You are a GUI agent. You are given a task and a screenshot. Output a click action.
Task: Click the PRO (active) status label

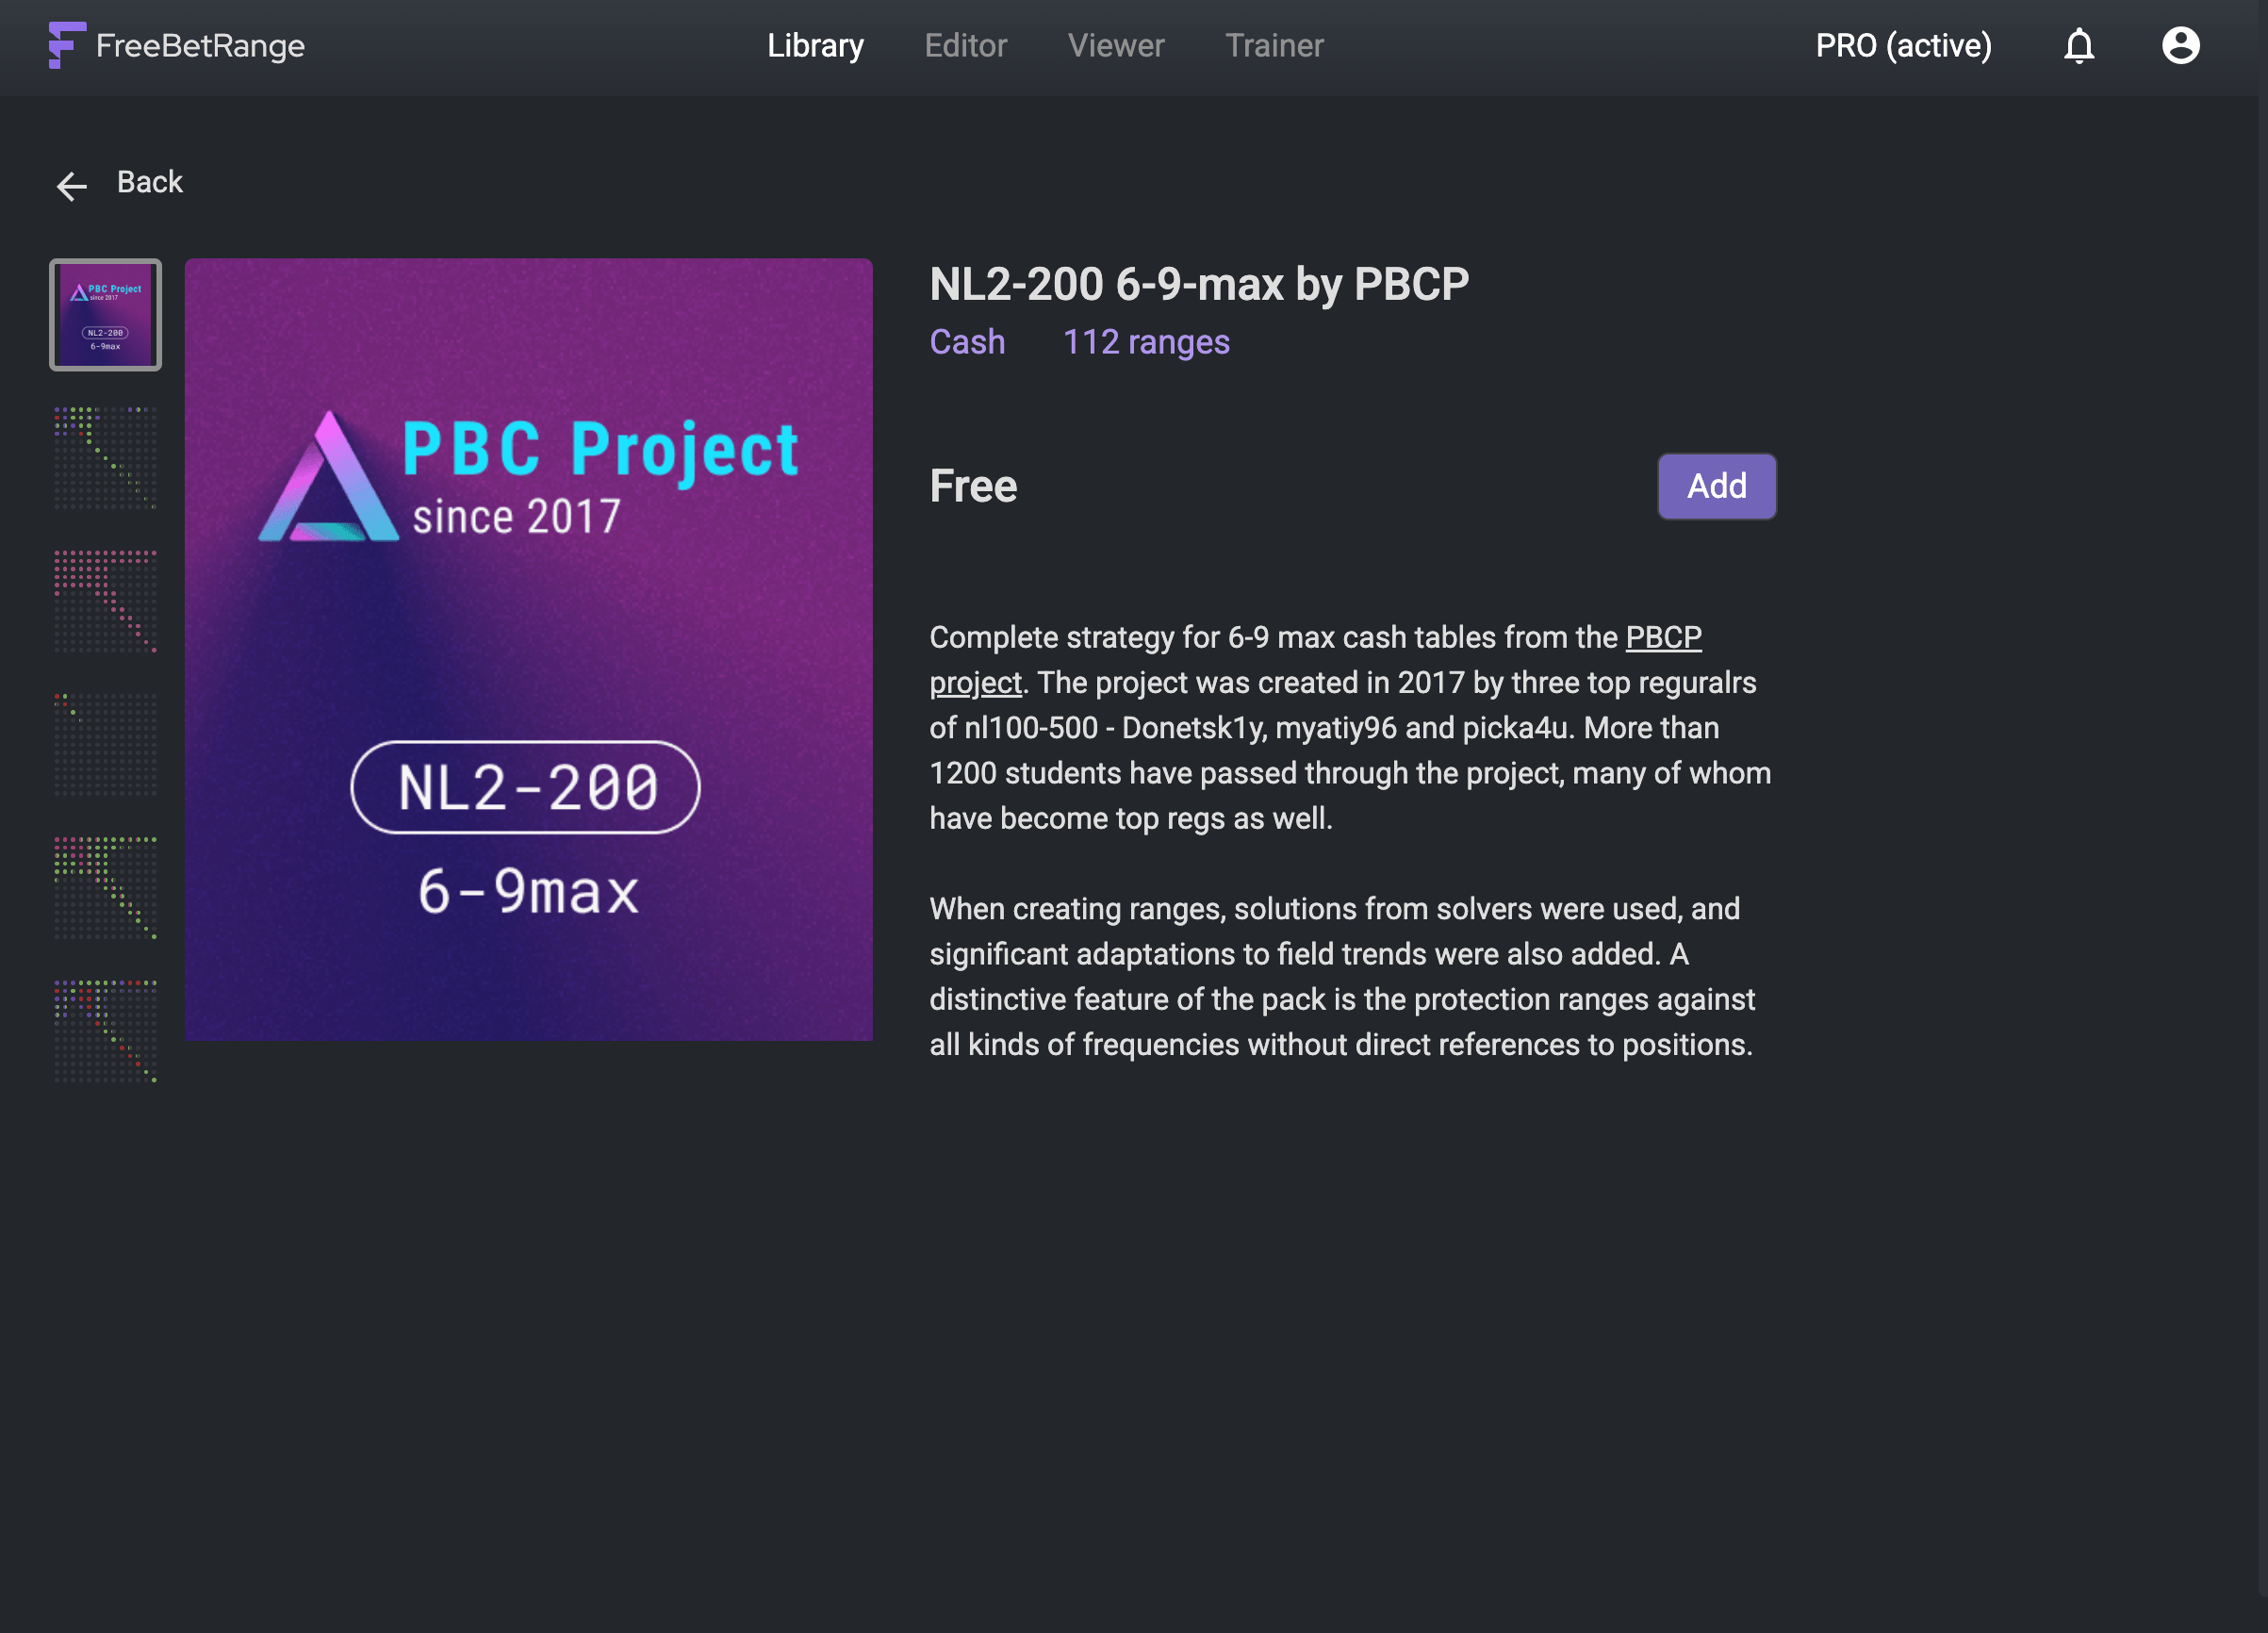coord(1902,46)
